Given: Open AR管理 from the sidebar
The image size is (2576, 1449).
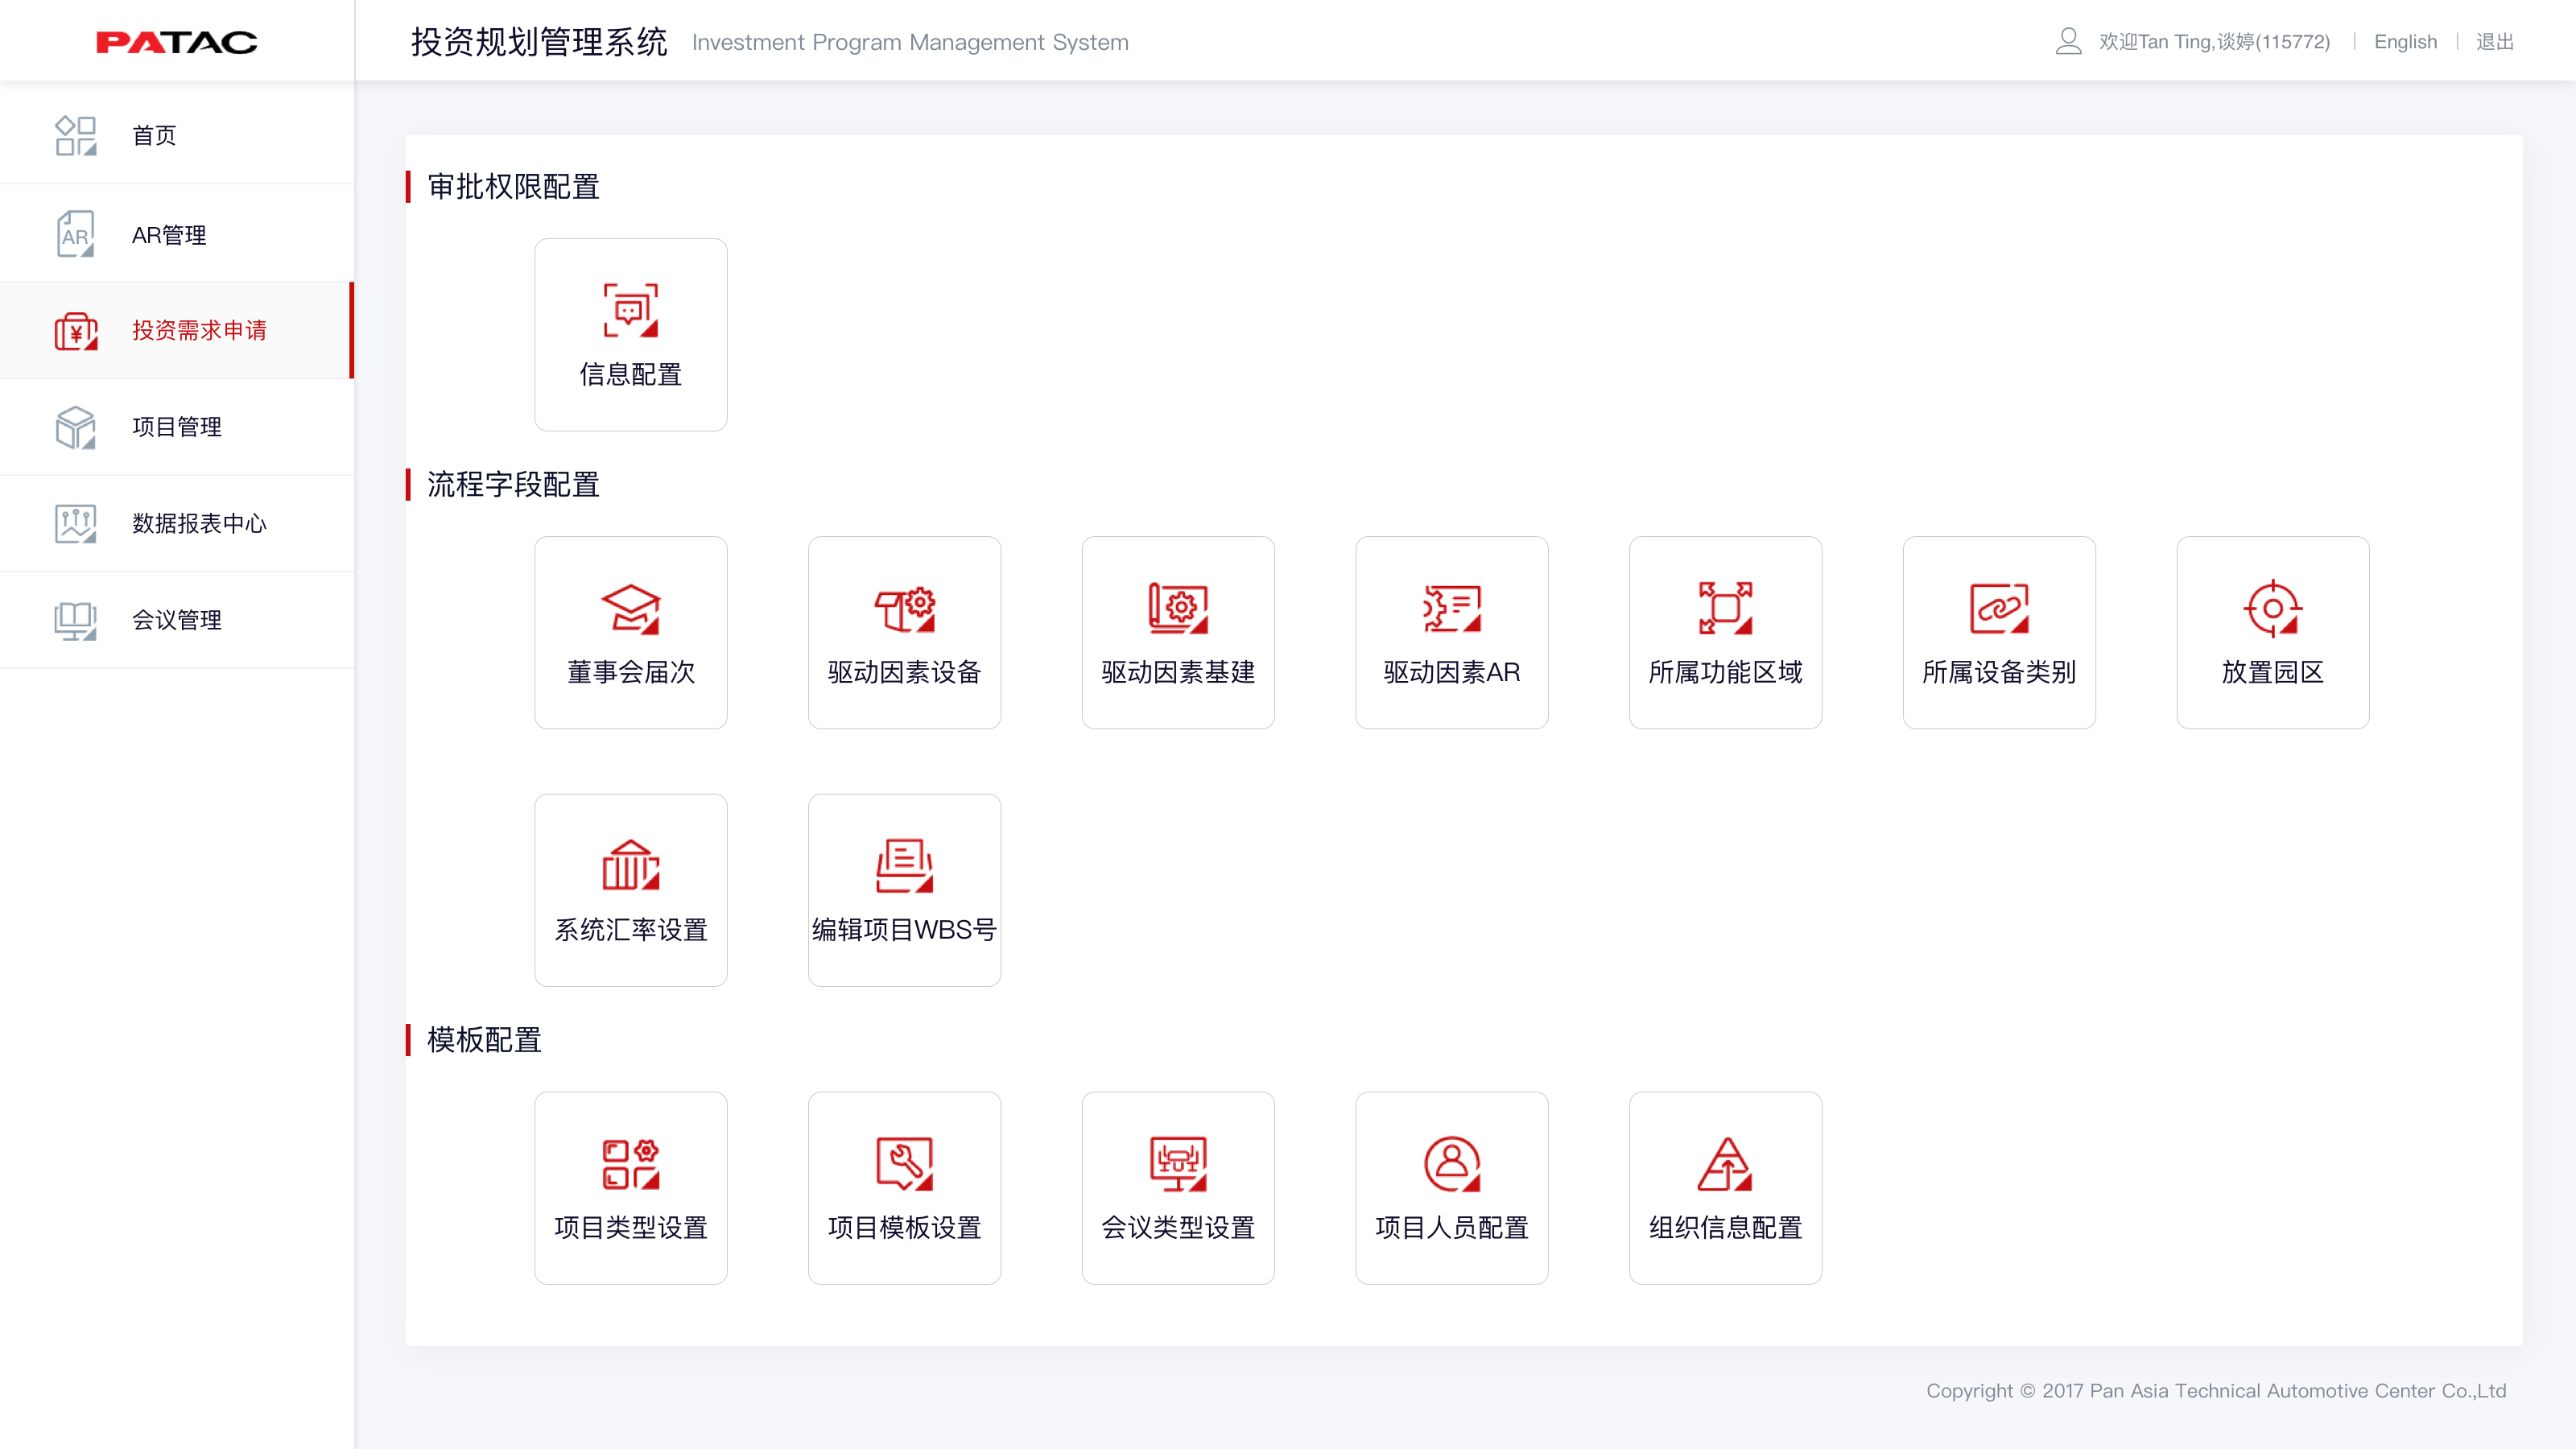Looking at the screenshot, I should coord(168,234).
